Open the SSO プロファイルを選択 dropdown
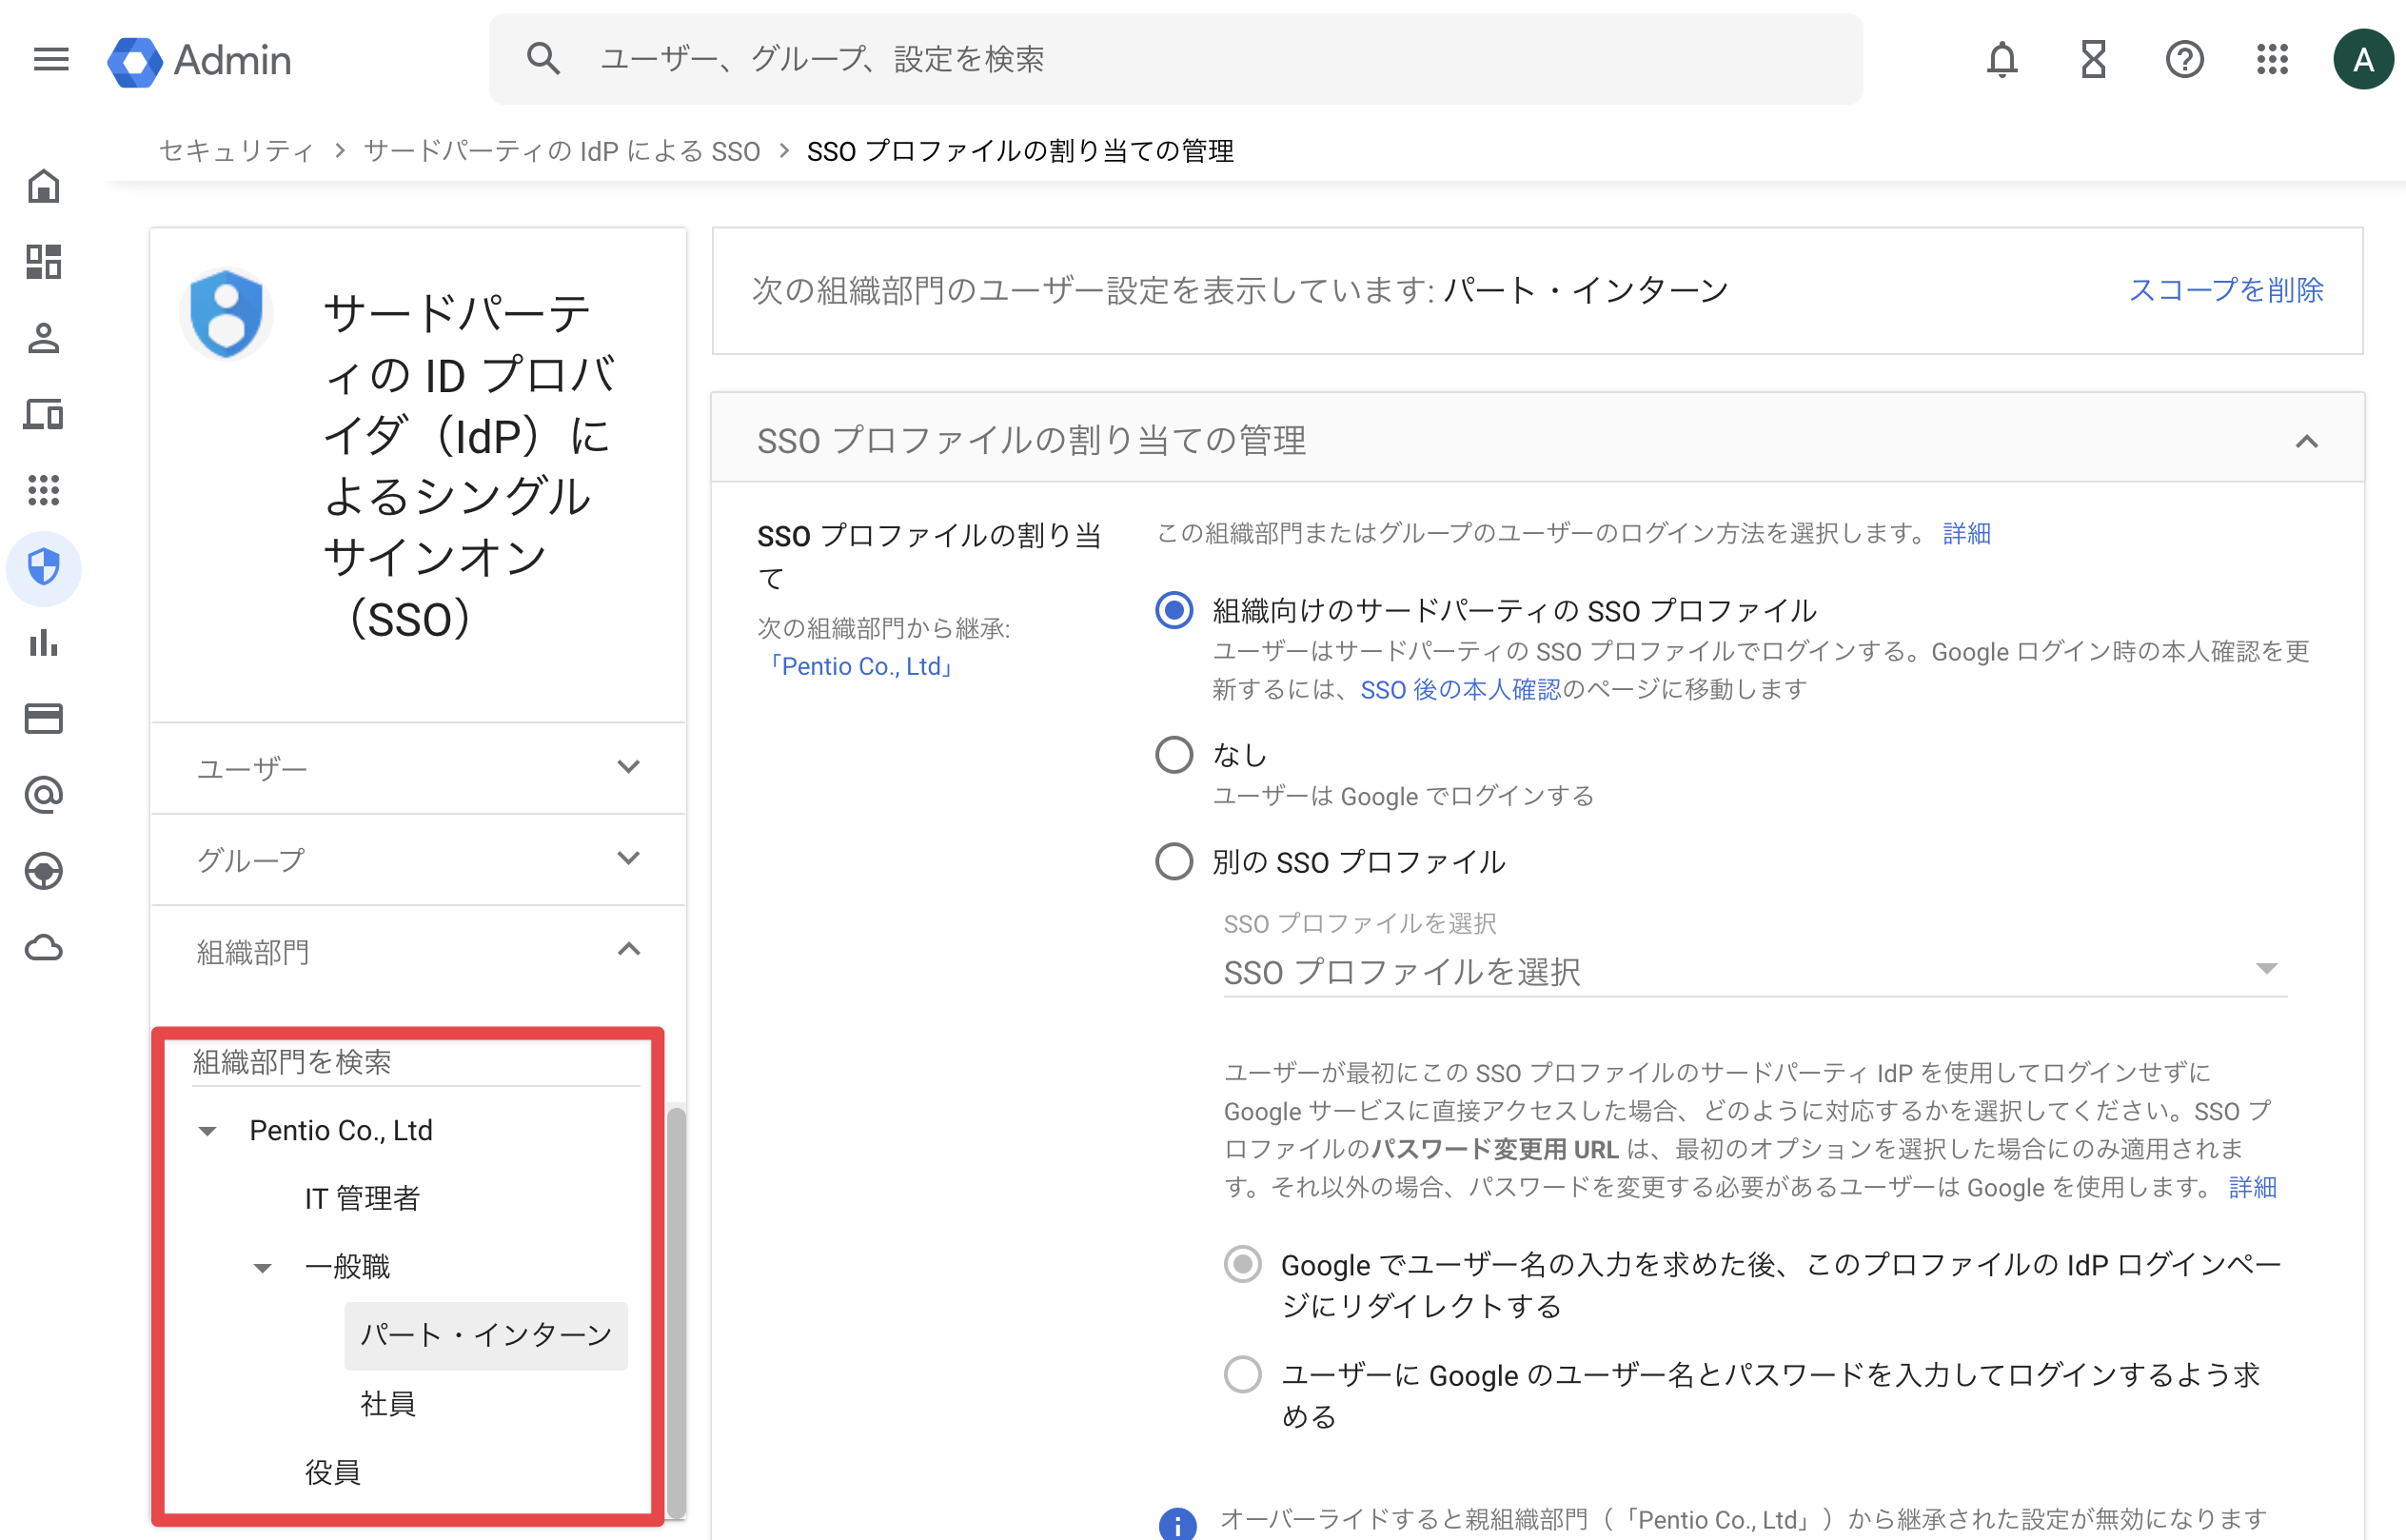Viewport: 2406px width, 1540px height. click(x=1755, y=970)
